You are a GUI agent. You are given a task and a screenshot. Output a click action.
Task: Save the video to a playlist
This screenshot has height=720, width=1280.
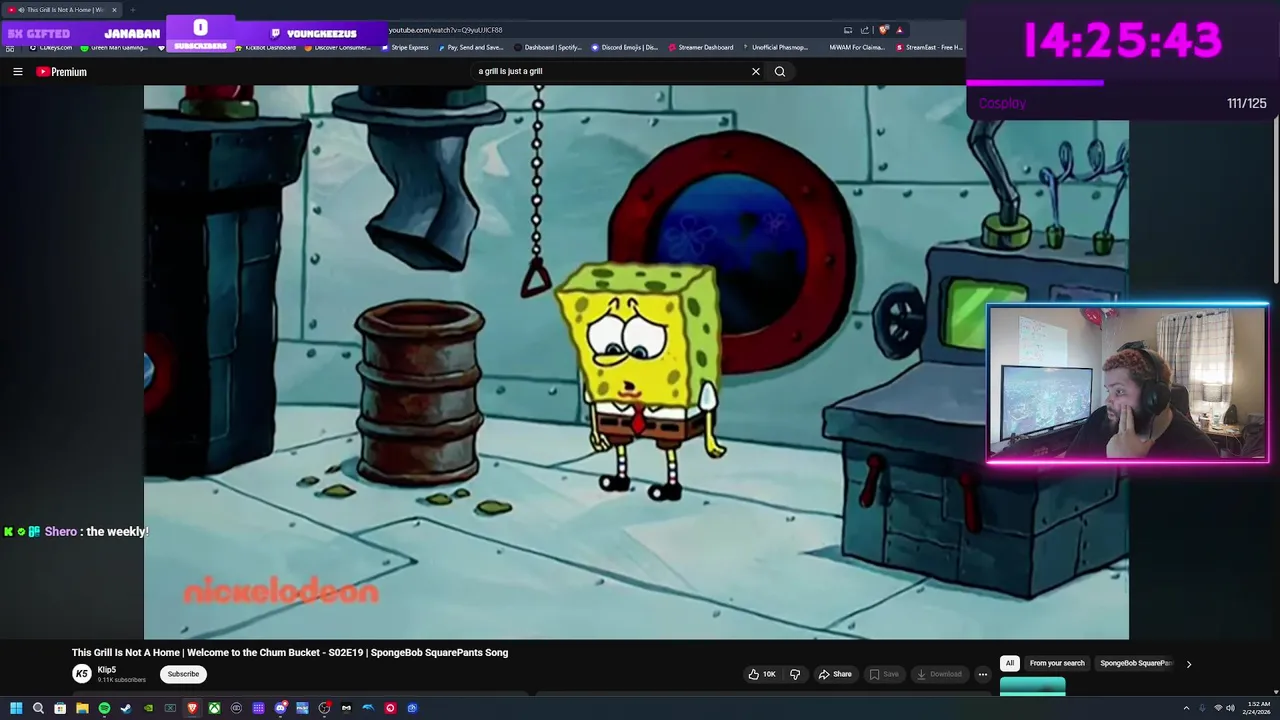(884, 674)
